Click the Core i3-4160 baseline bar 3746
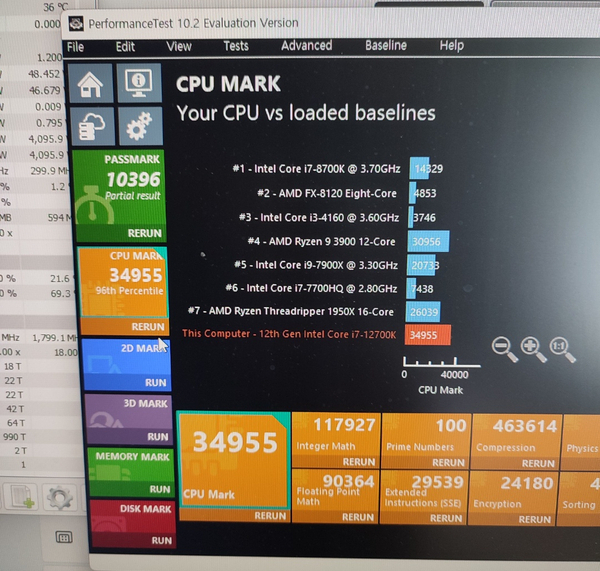This screenshot has height=571, width=600. click(x=411, y=217)
